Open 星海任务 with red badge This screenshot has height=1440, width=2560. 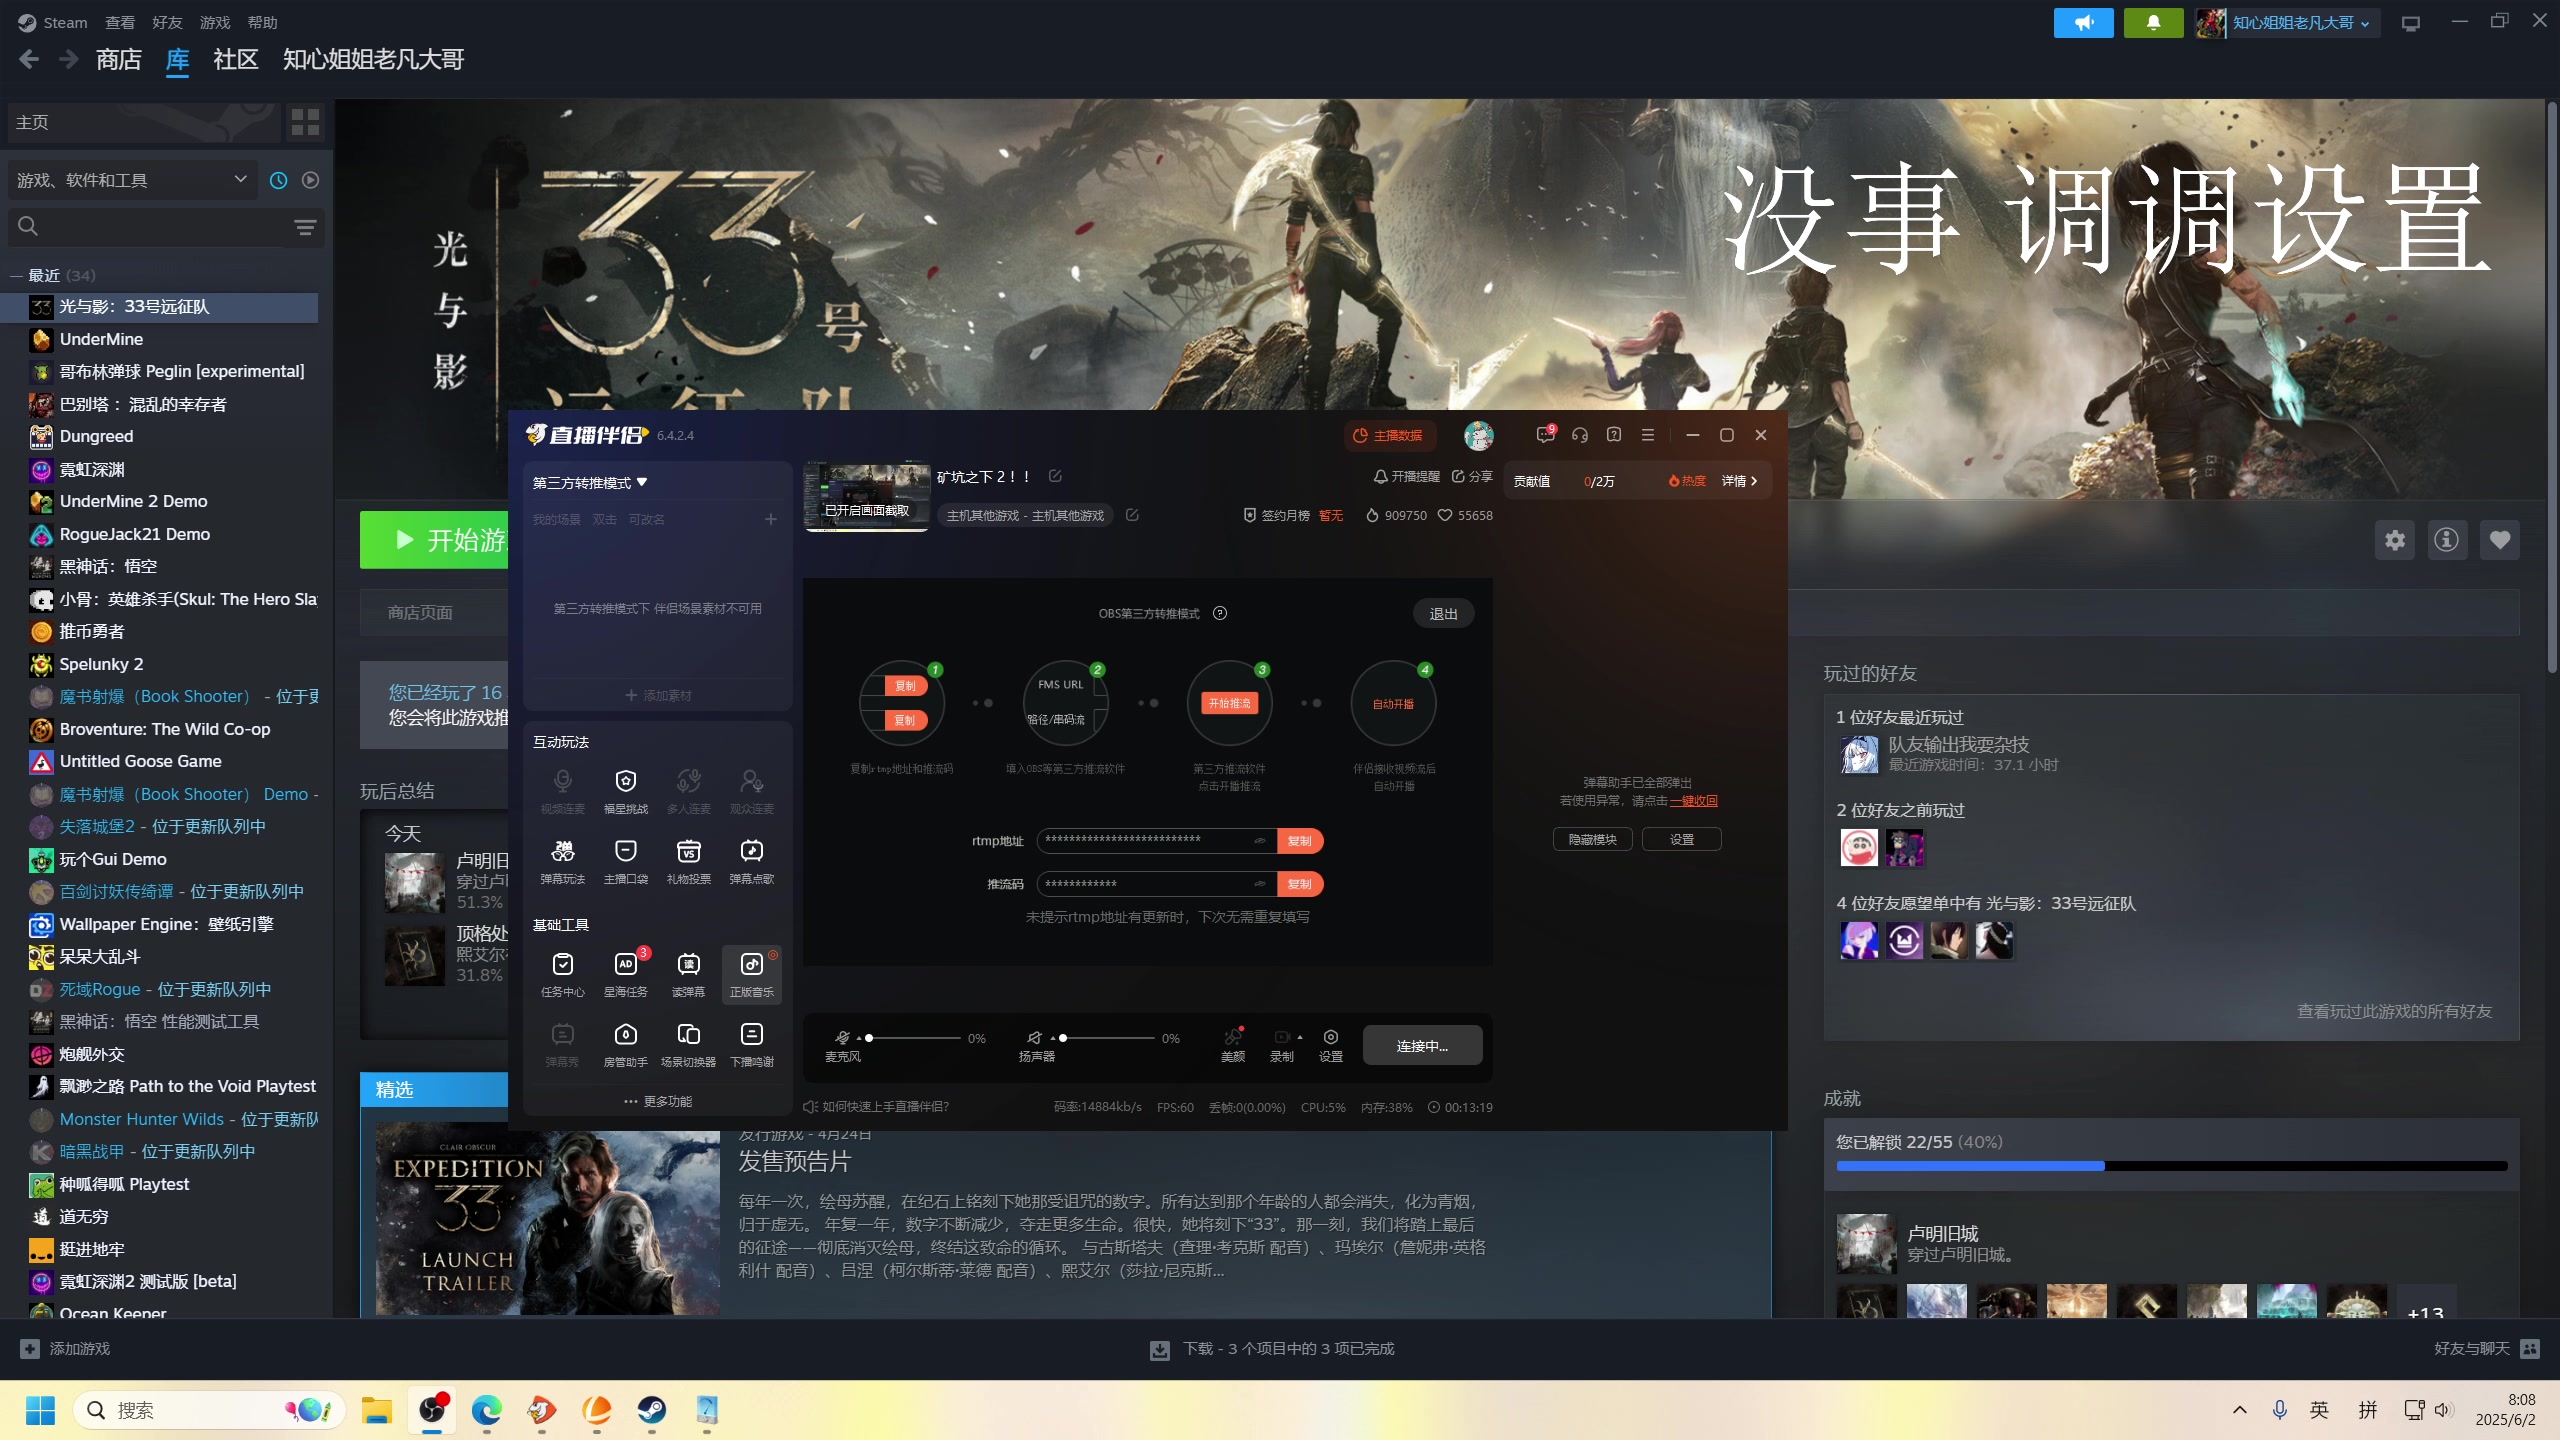pyautogui.click(x=626, y=974)
